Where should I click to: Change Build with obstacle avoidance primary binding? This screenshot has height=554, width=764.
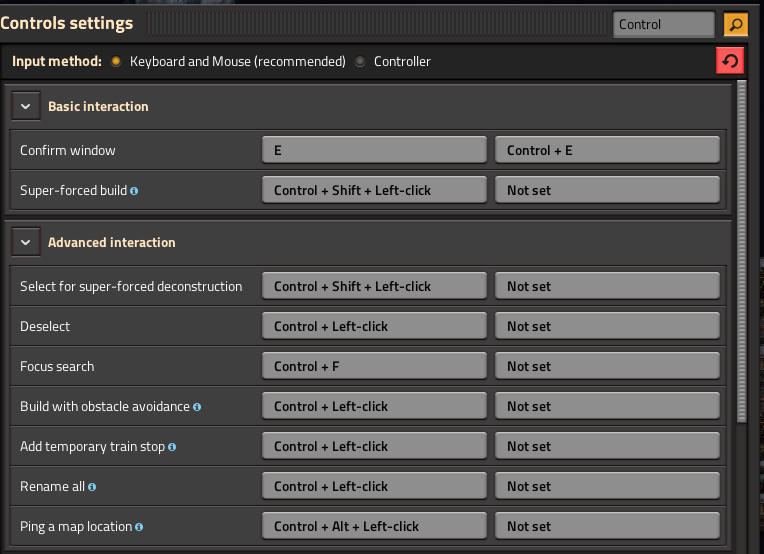pyautogui.click(x=374, y=406)
